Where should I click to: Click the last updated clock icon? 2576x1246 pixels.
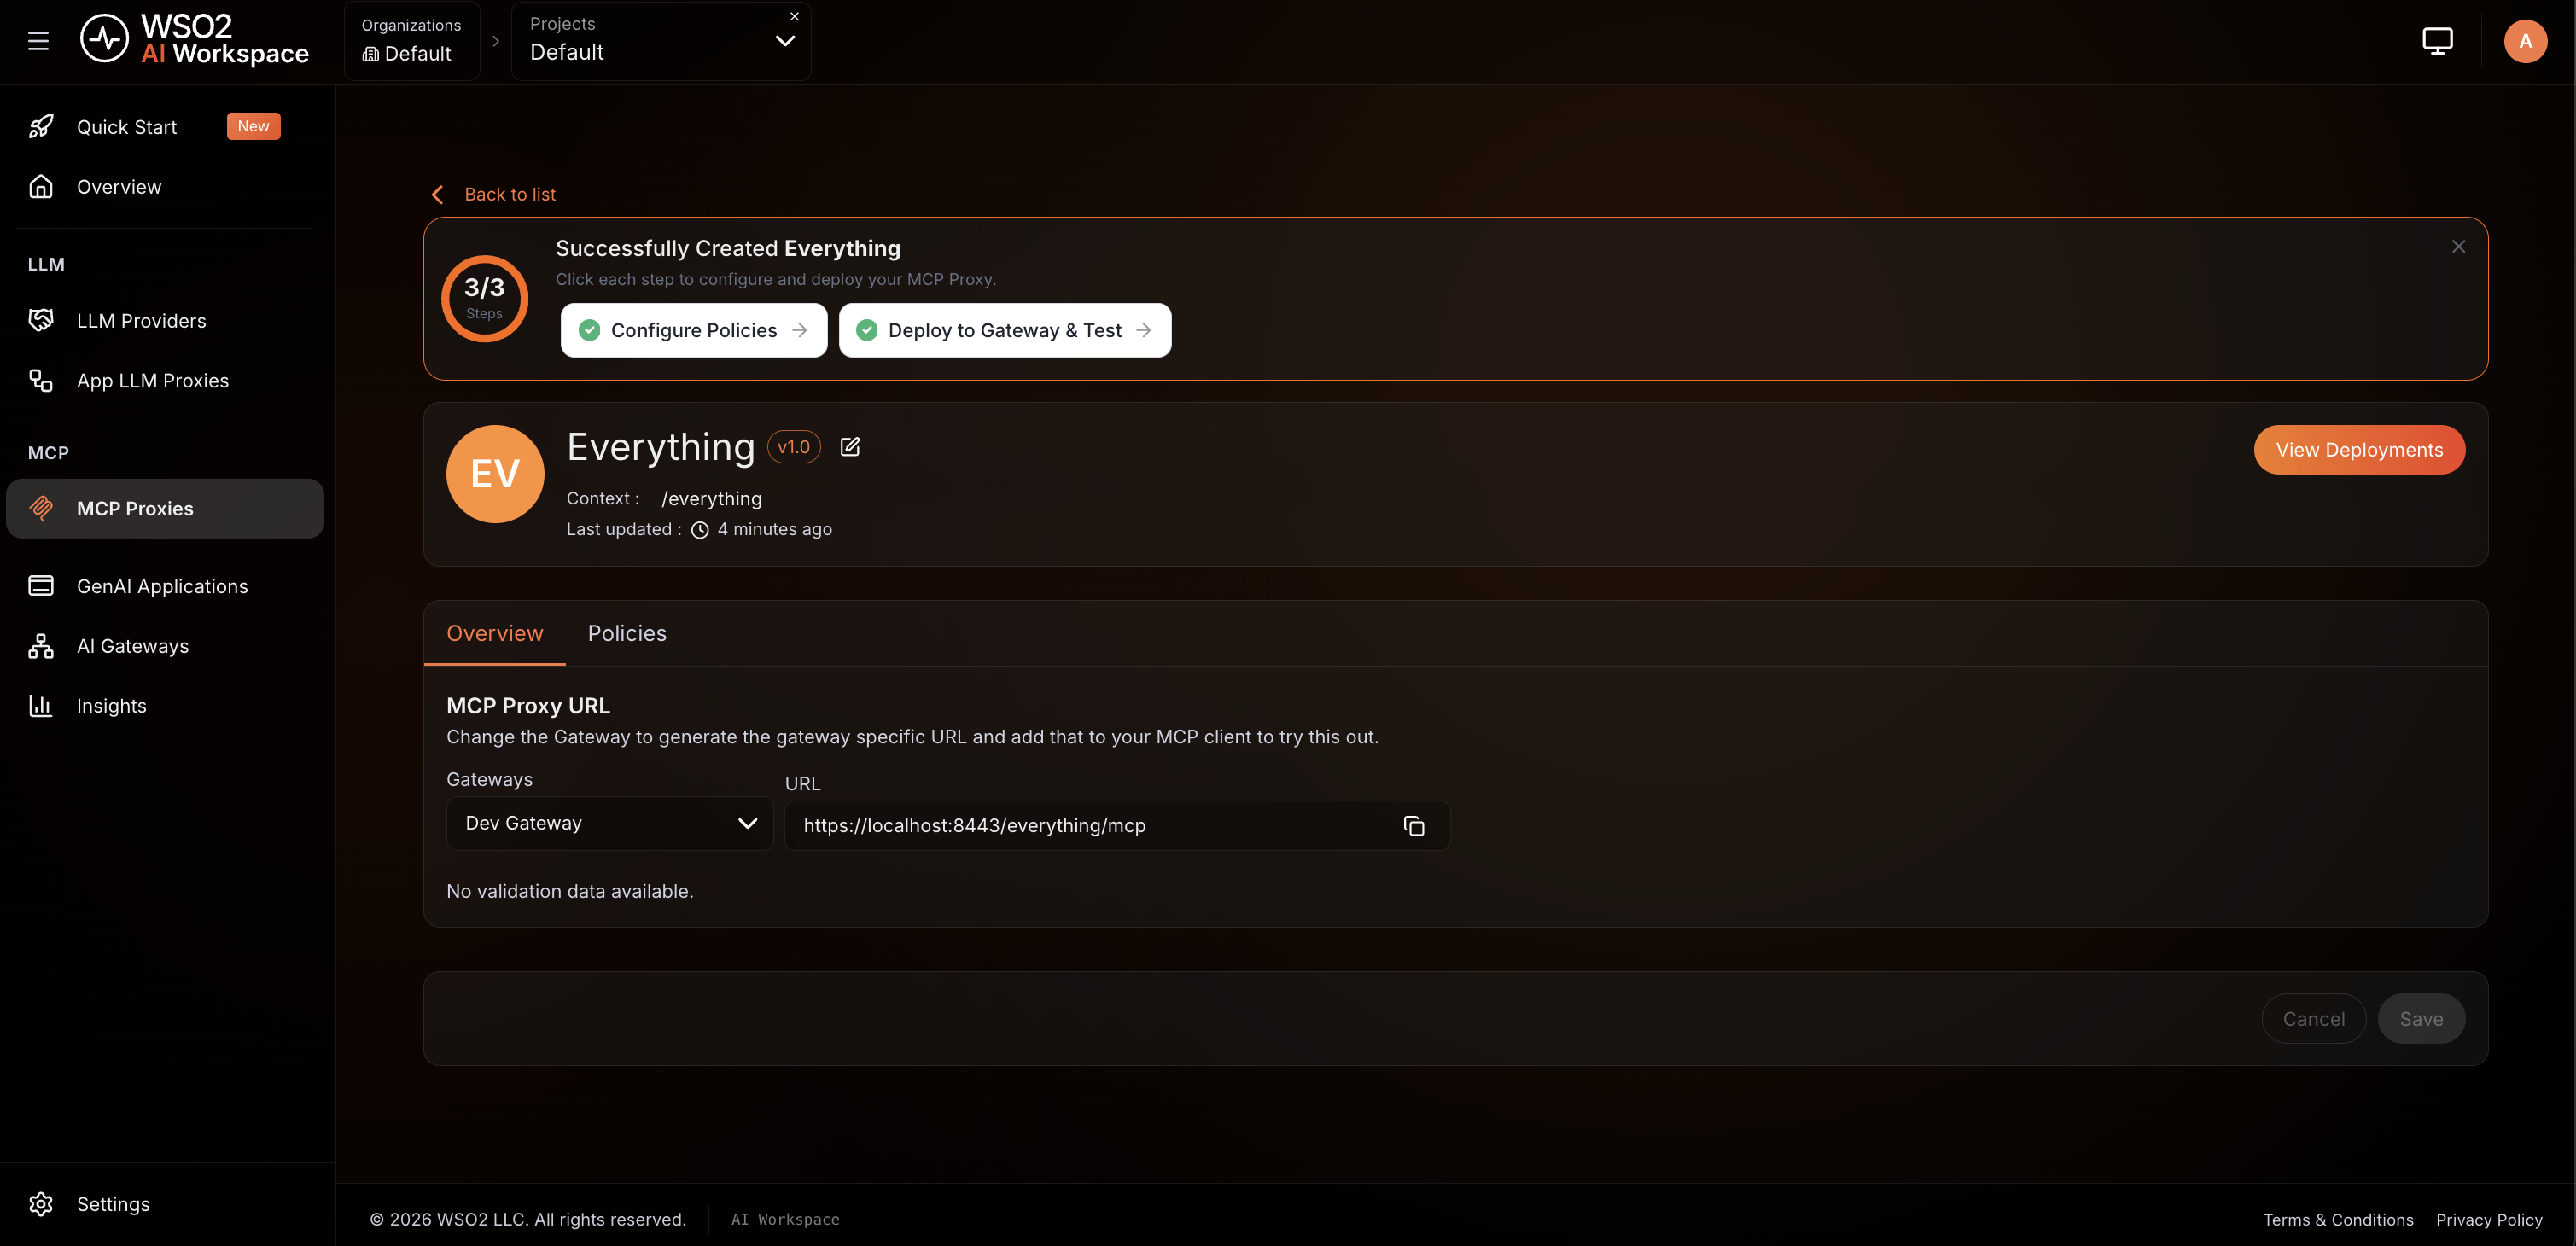(700, 530)
